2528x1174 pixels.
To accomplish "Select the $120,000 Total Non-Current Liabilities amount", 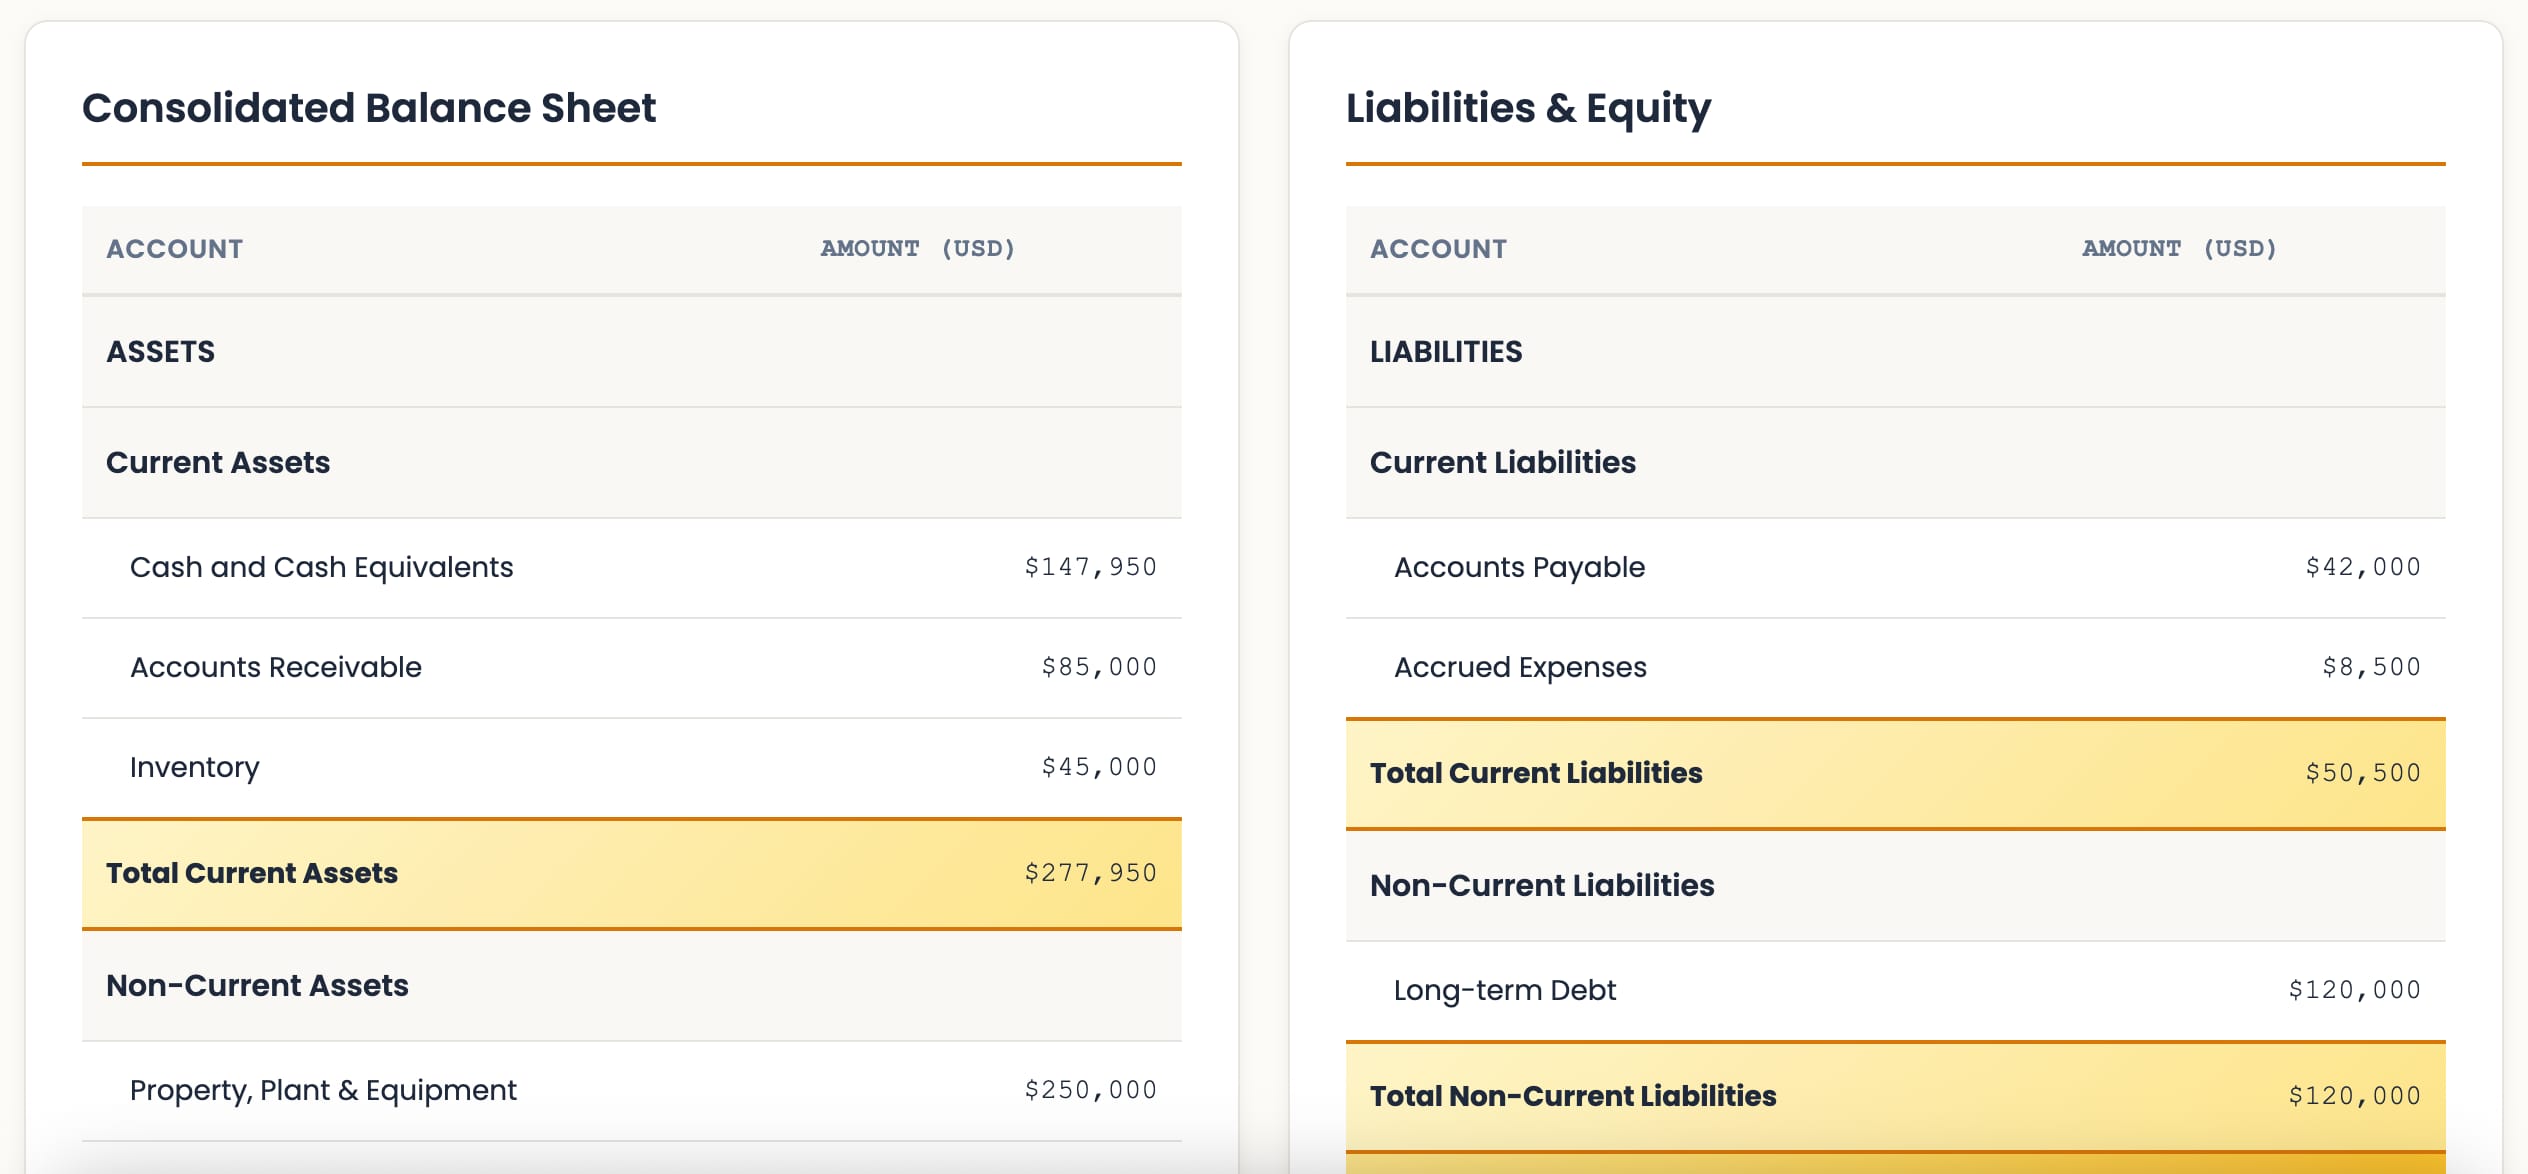I will click(2355, 1096).
